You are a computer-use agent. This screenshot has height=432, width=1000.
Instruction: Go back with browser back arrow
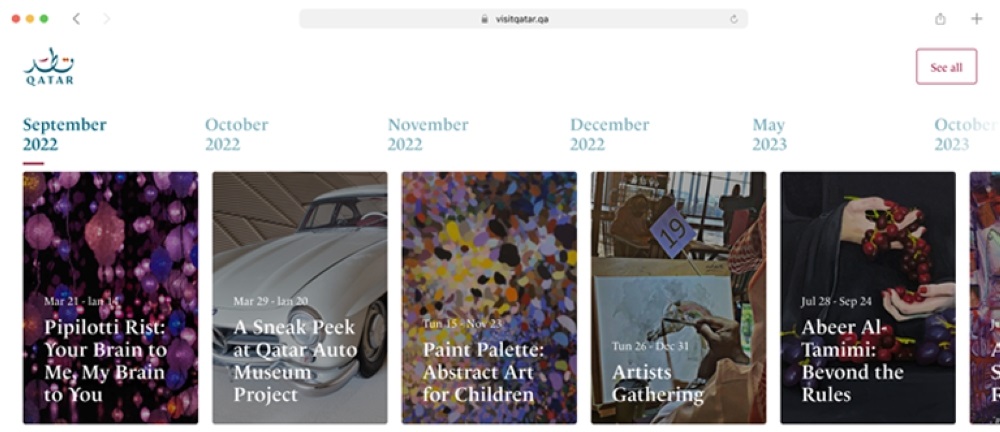pyautogui.click(x=77, y=19)
